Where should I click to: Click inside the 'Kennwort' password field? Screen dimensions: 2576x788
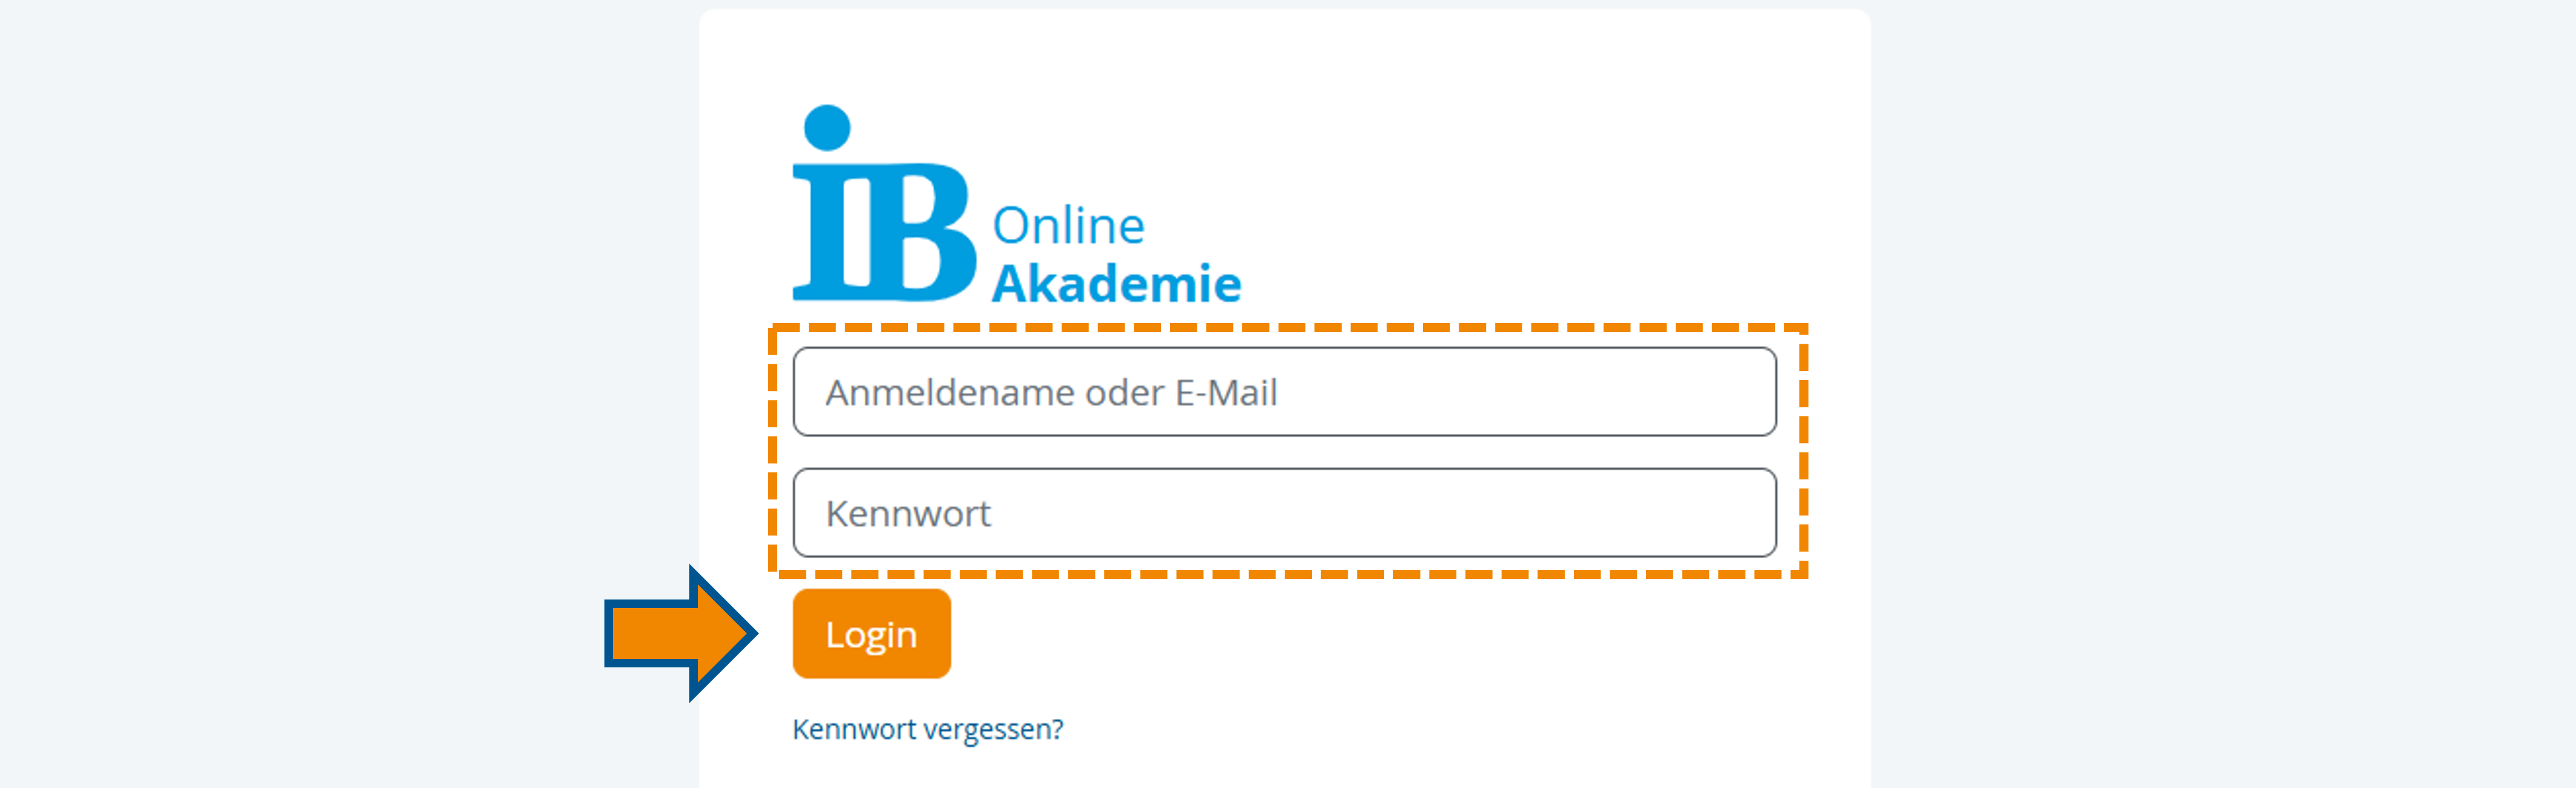[x=1283, y=513]
